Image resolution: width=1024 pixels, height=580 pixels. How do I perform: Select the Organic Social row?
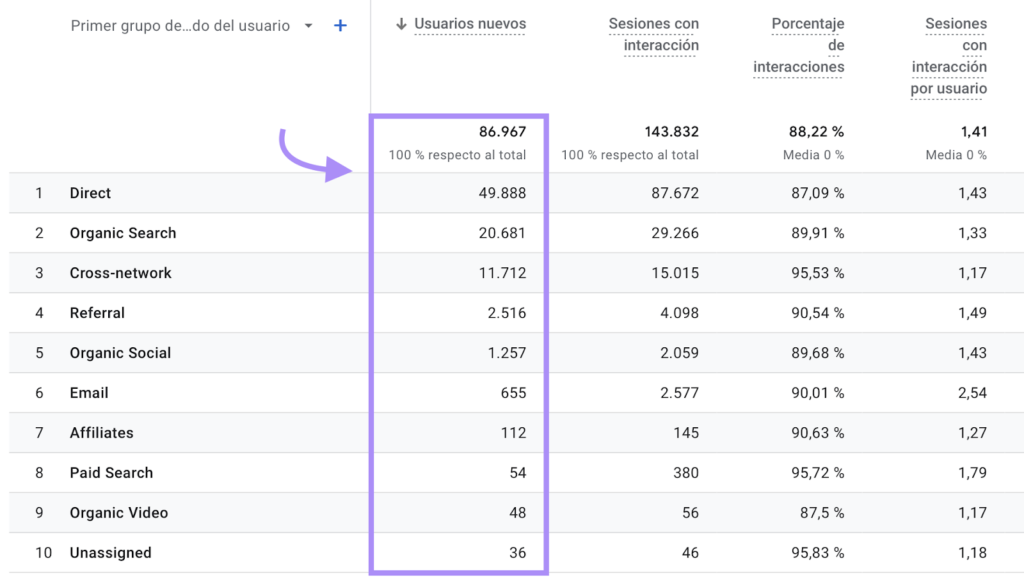pos(120,353)
